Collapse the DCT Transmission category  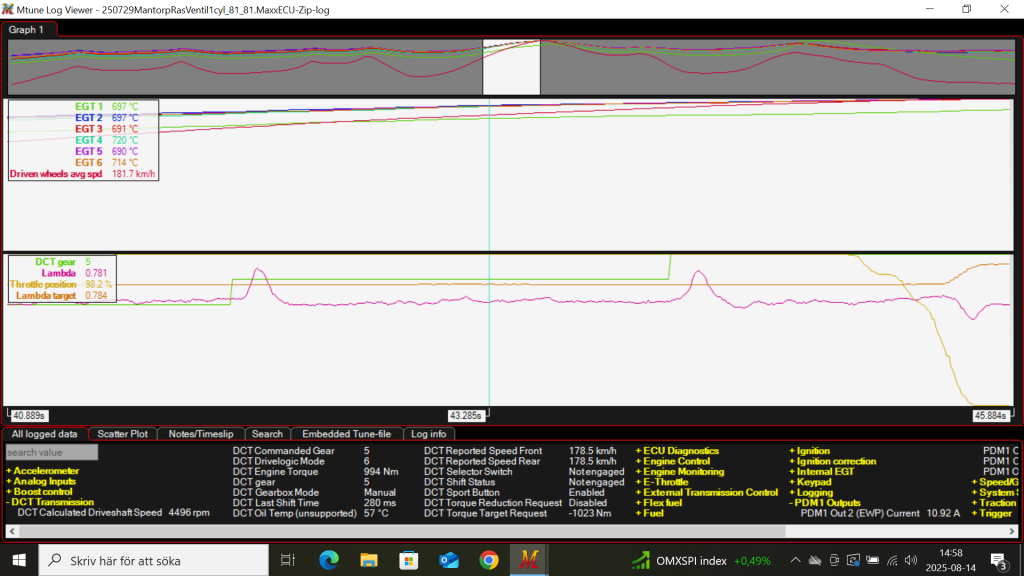pos(50,502)
